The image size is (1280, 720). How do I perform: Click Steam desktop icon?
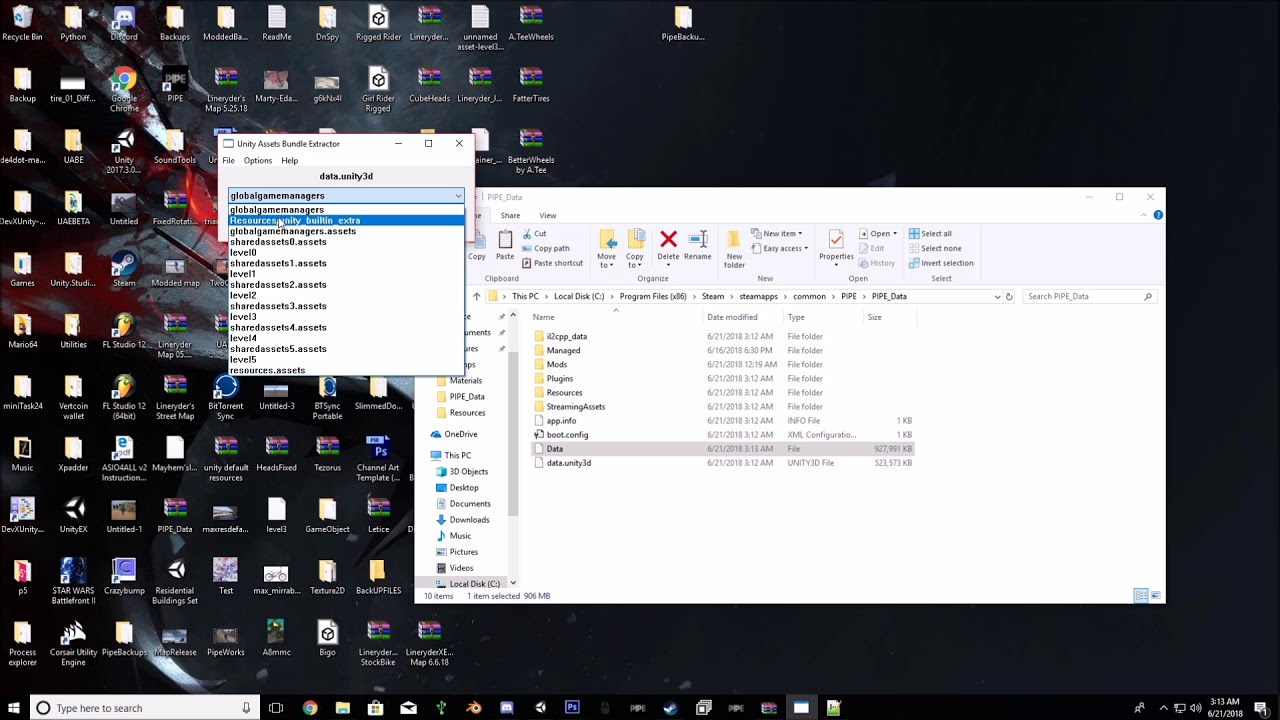click(x=124, y=270)
